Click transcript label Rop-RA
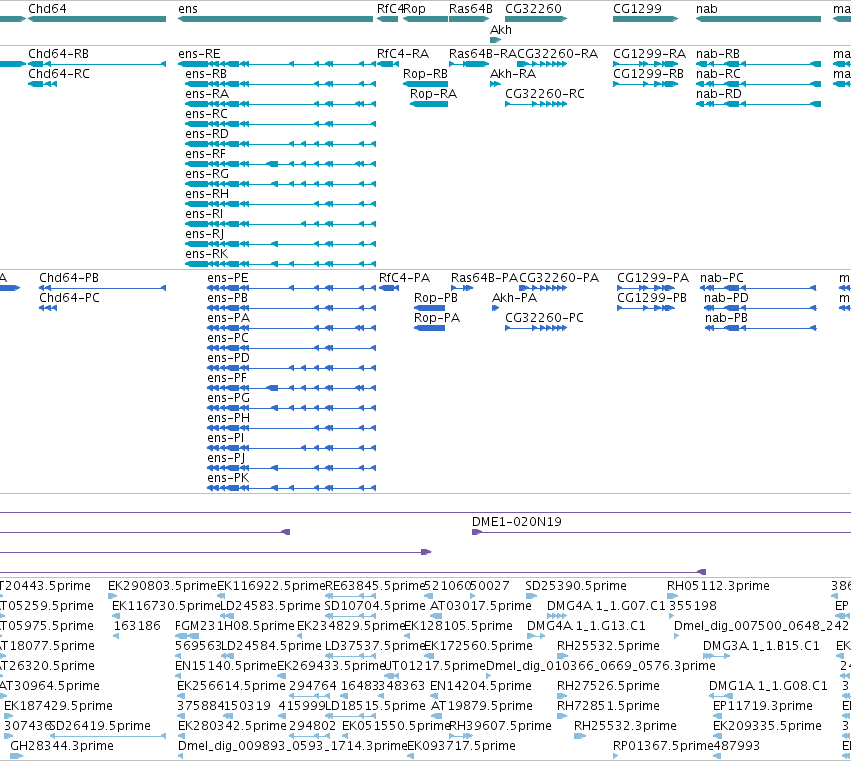 [x=434, y=94]
